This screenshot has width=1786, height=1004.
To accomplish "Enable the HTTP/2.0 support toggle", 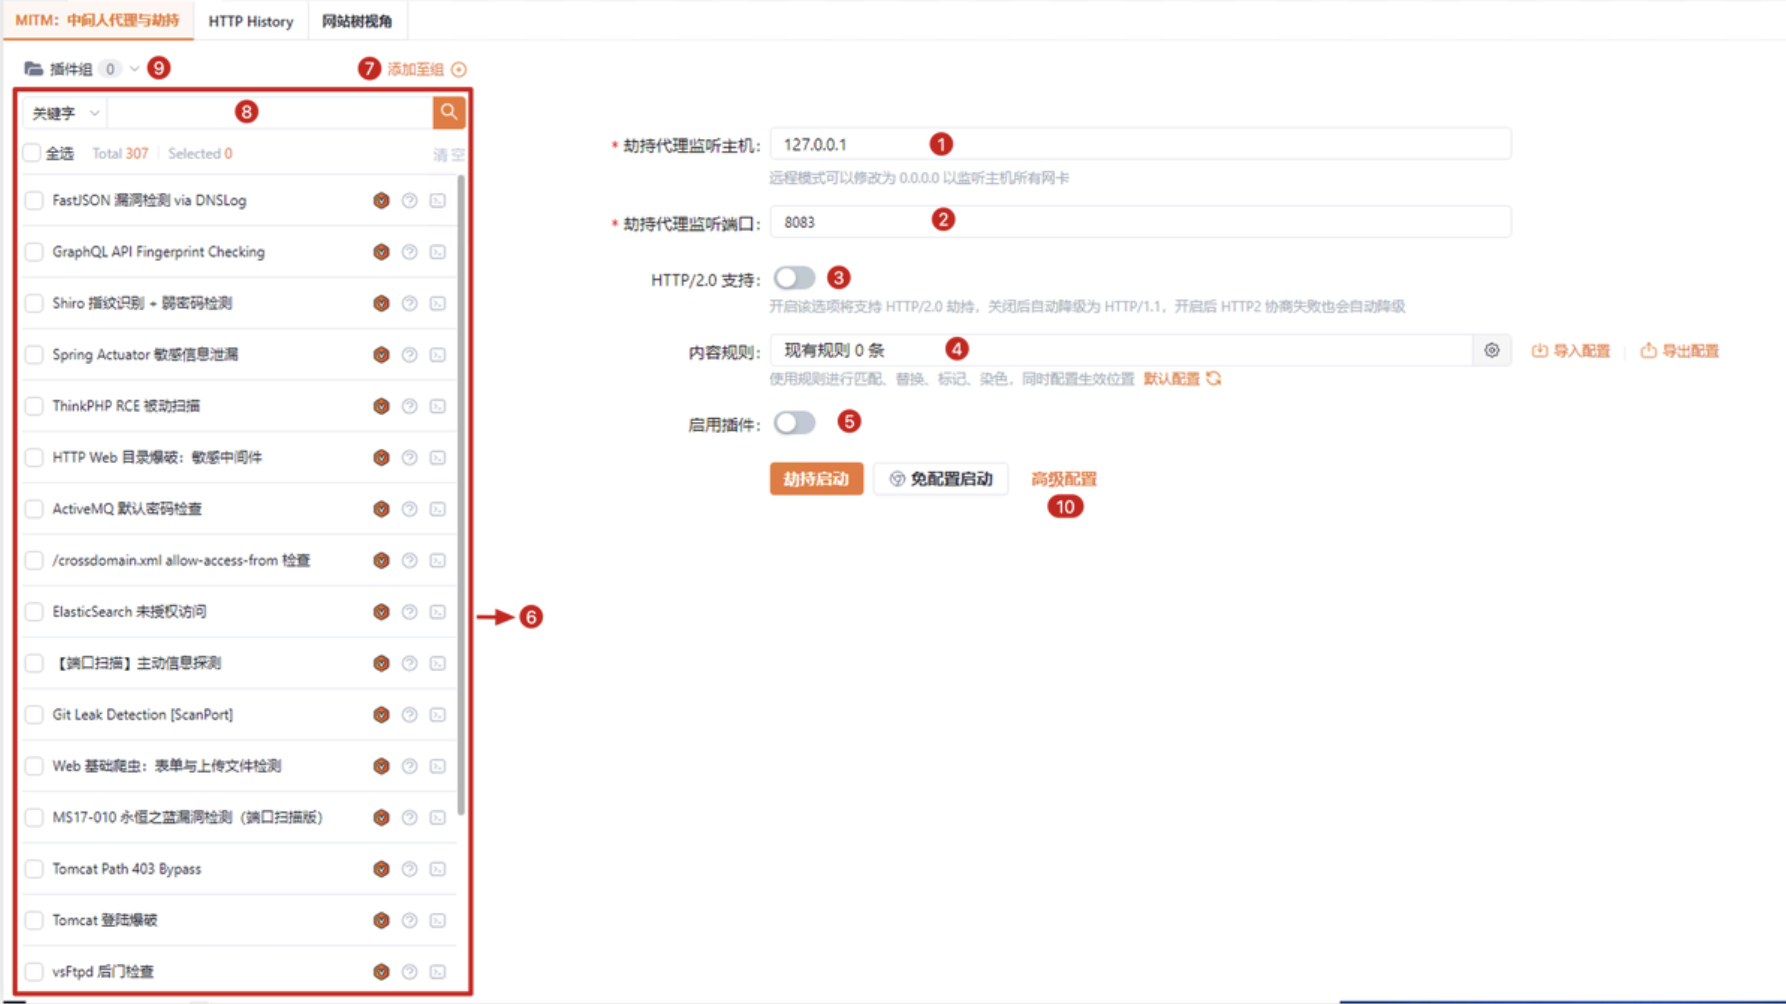I will click(794, 278).
